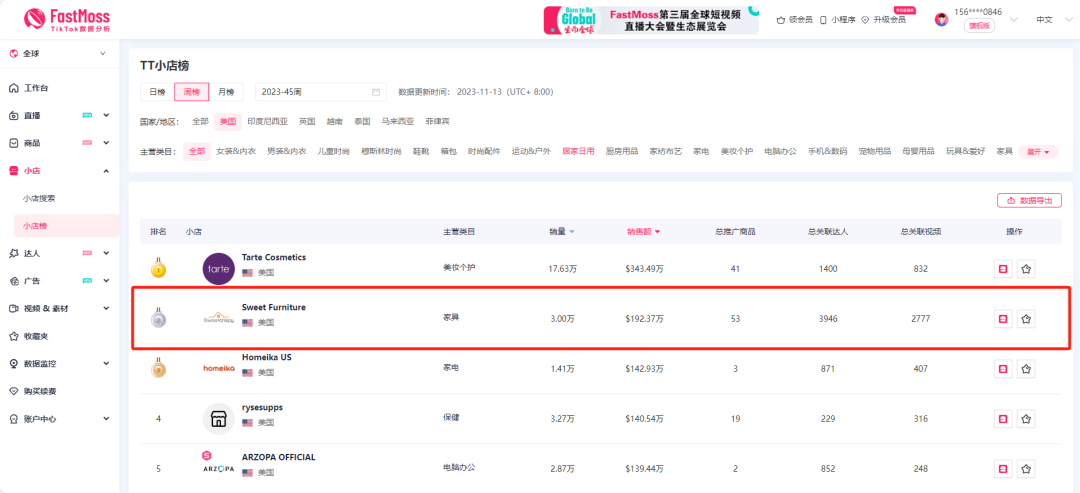Star the Homeika US shop
Image resolution: width=1080 pixels, height=493 pixels.
tap(1026, 368)
